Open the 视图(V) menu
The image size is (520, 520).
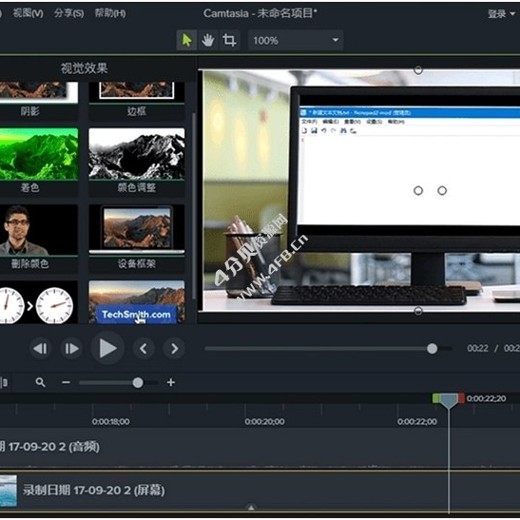pyautogui.click(x=28, y=13)
